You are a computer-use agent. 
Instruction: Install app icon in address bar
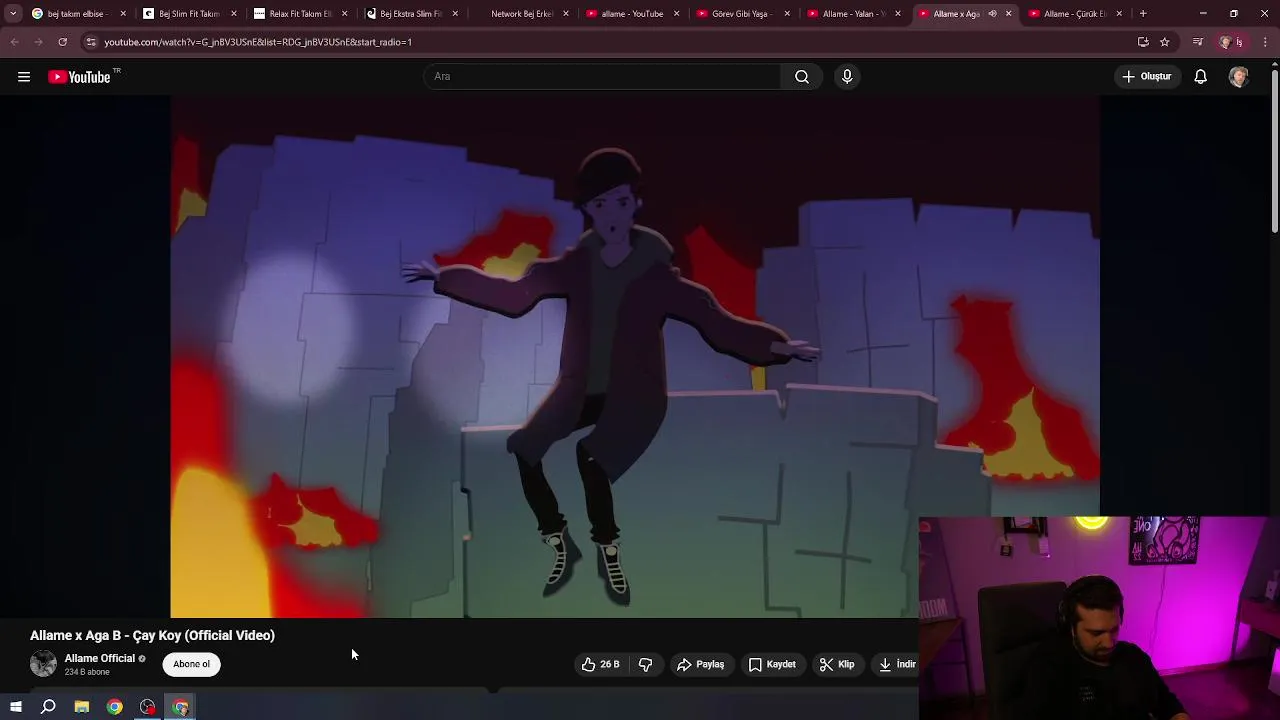click(1143, 42)
